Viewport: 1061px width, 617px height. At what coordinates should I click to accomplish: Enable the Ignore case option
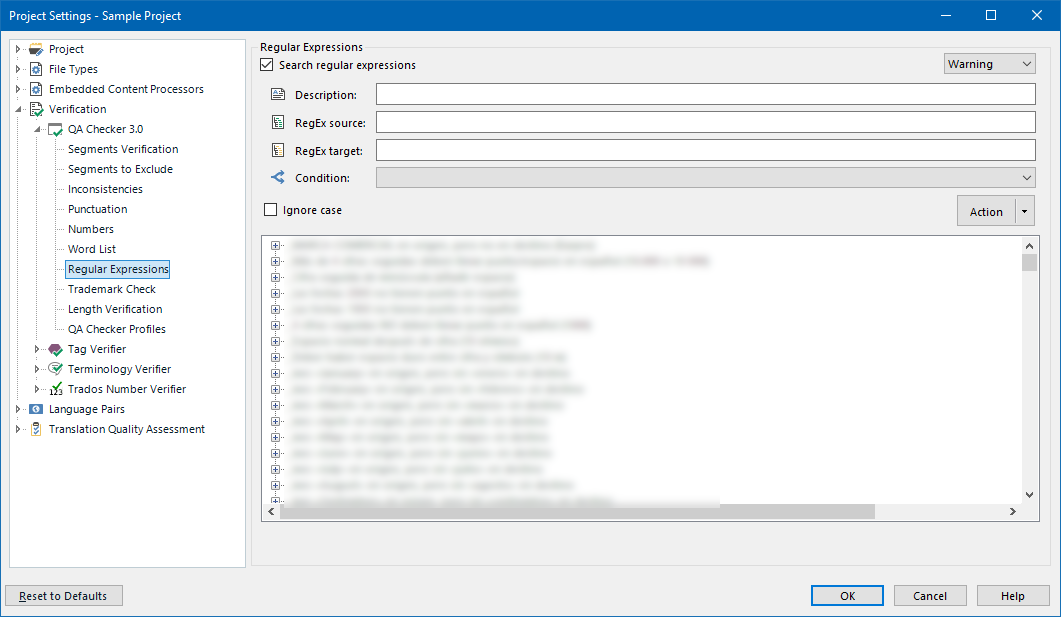point(270,210)
